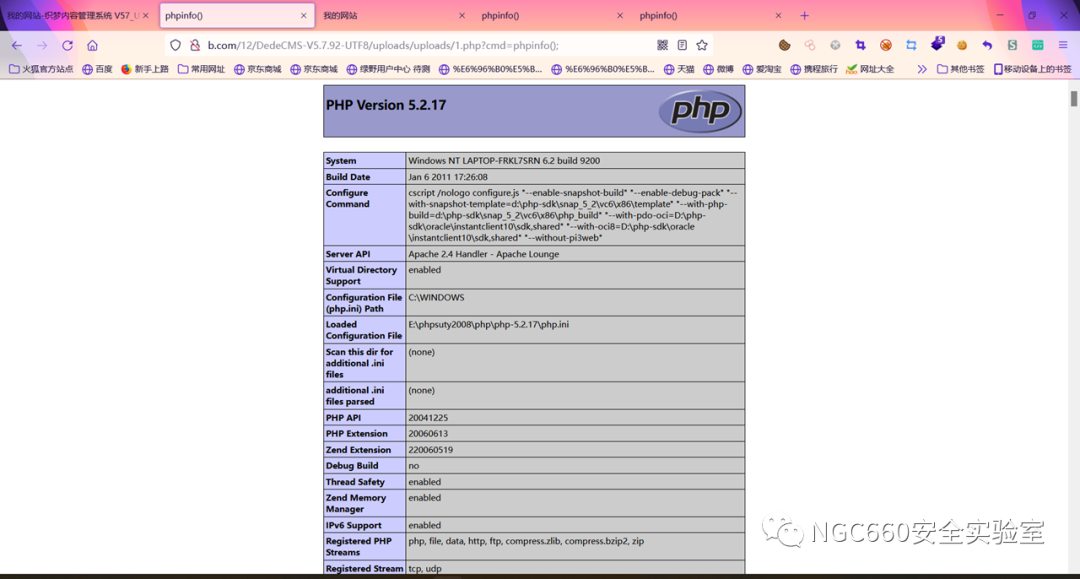
Task: Close the 我的网站 tab
Action: tap(461, 15)
